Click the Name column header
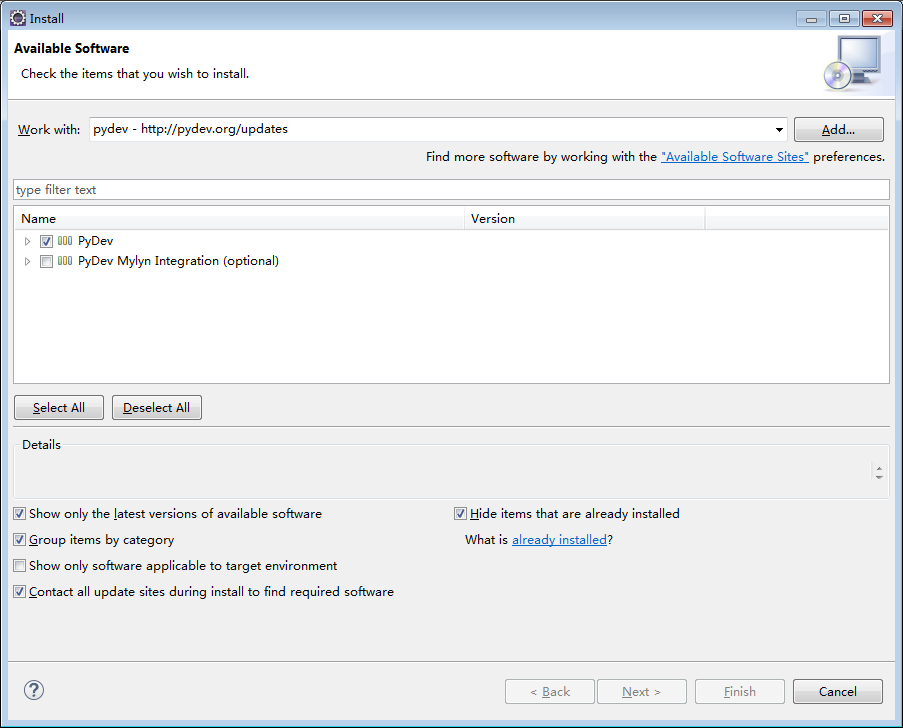The height and width of the screenshot is (728, 903). pos(239,219)
